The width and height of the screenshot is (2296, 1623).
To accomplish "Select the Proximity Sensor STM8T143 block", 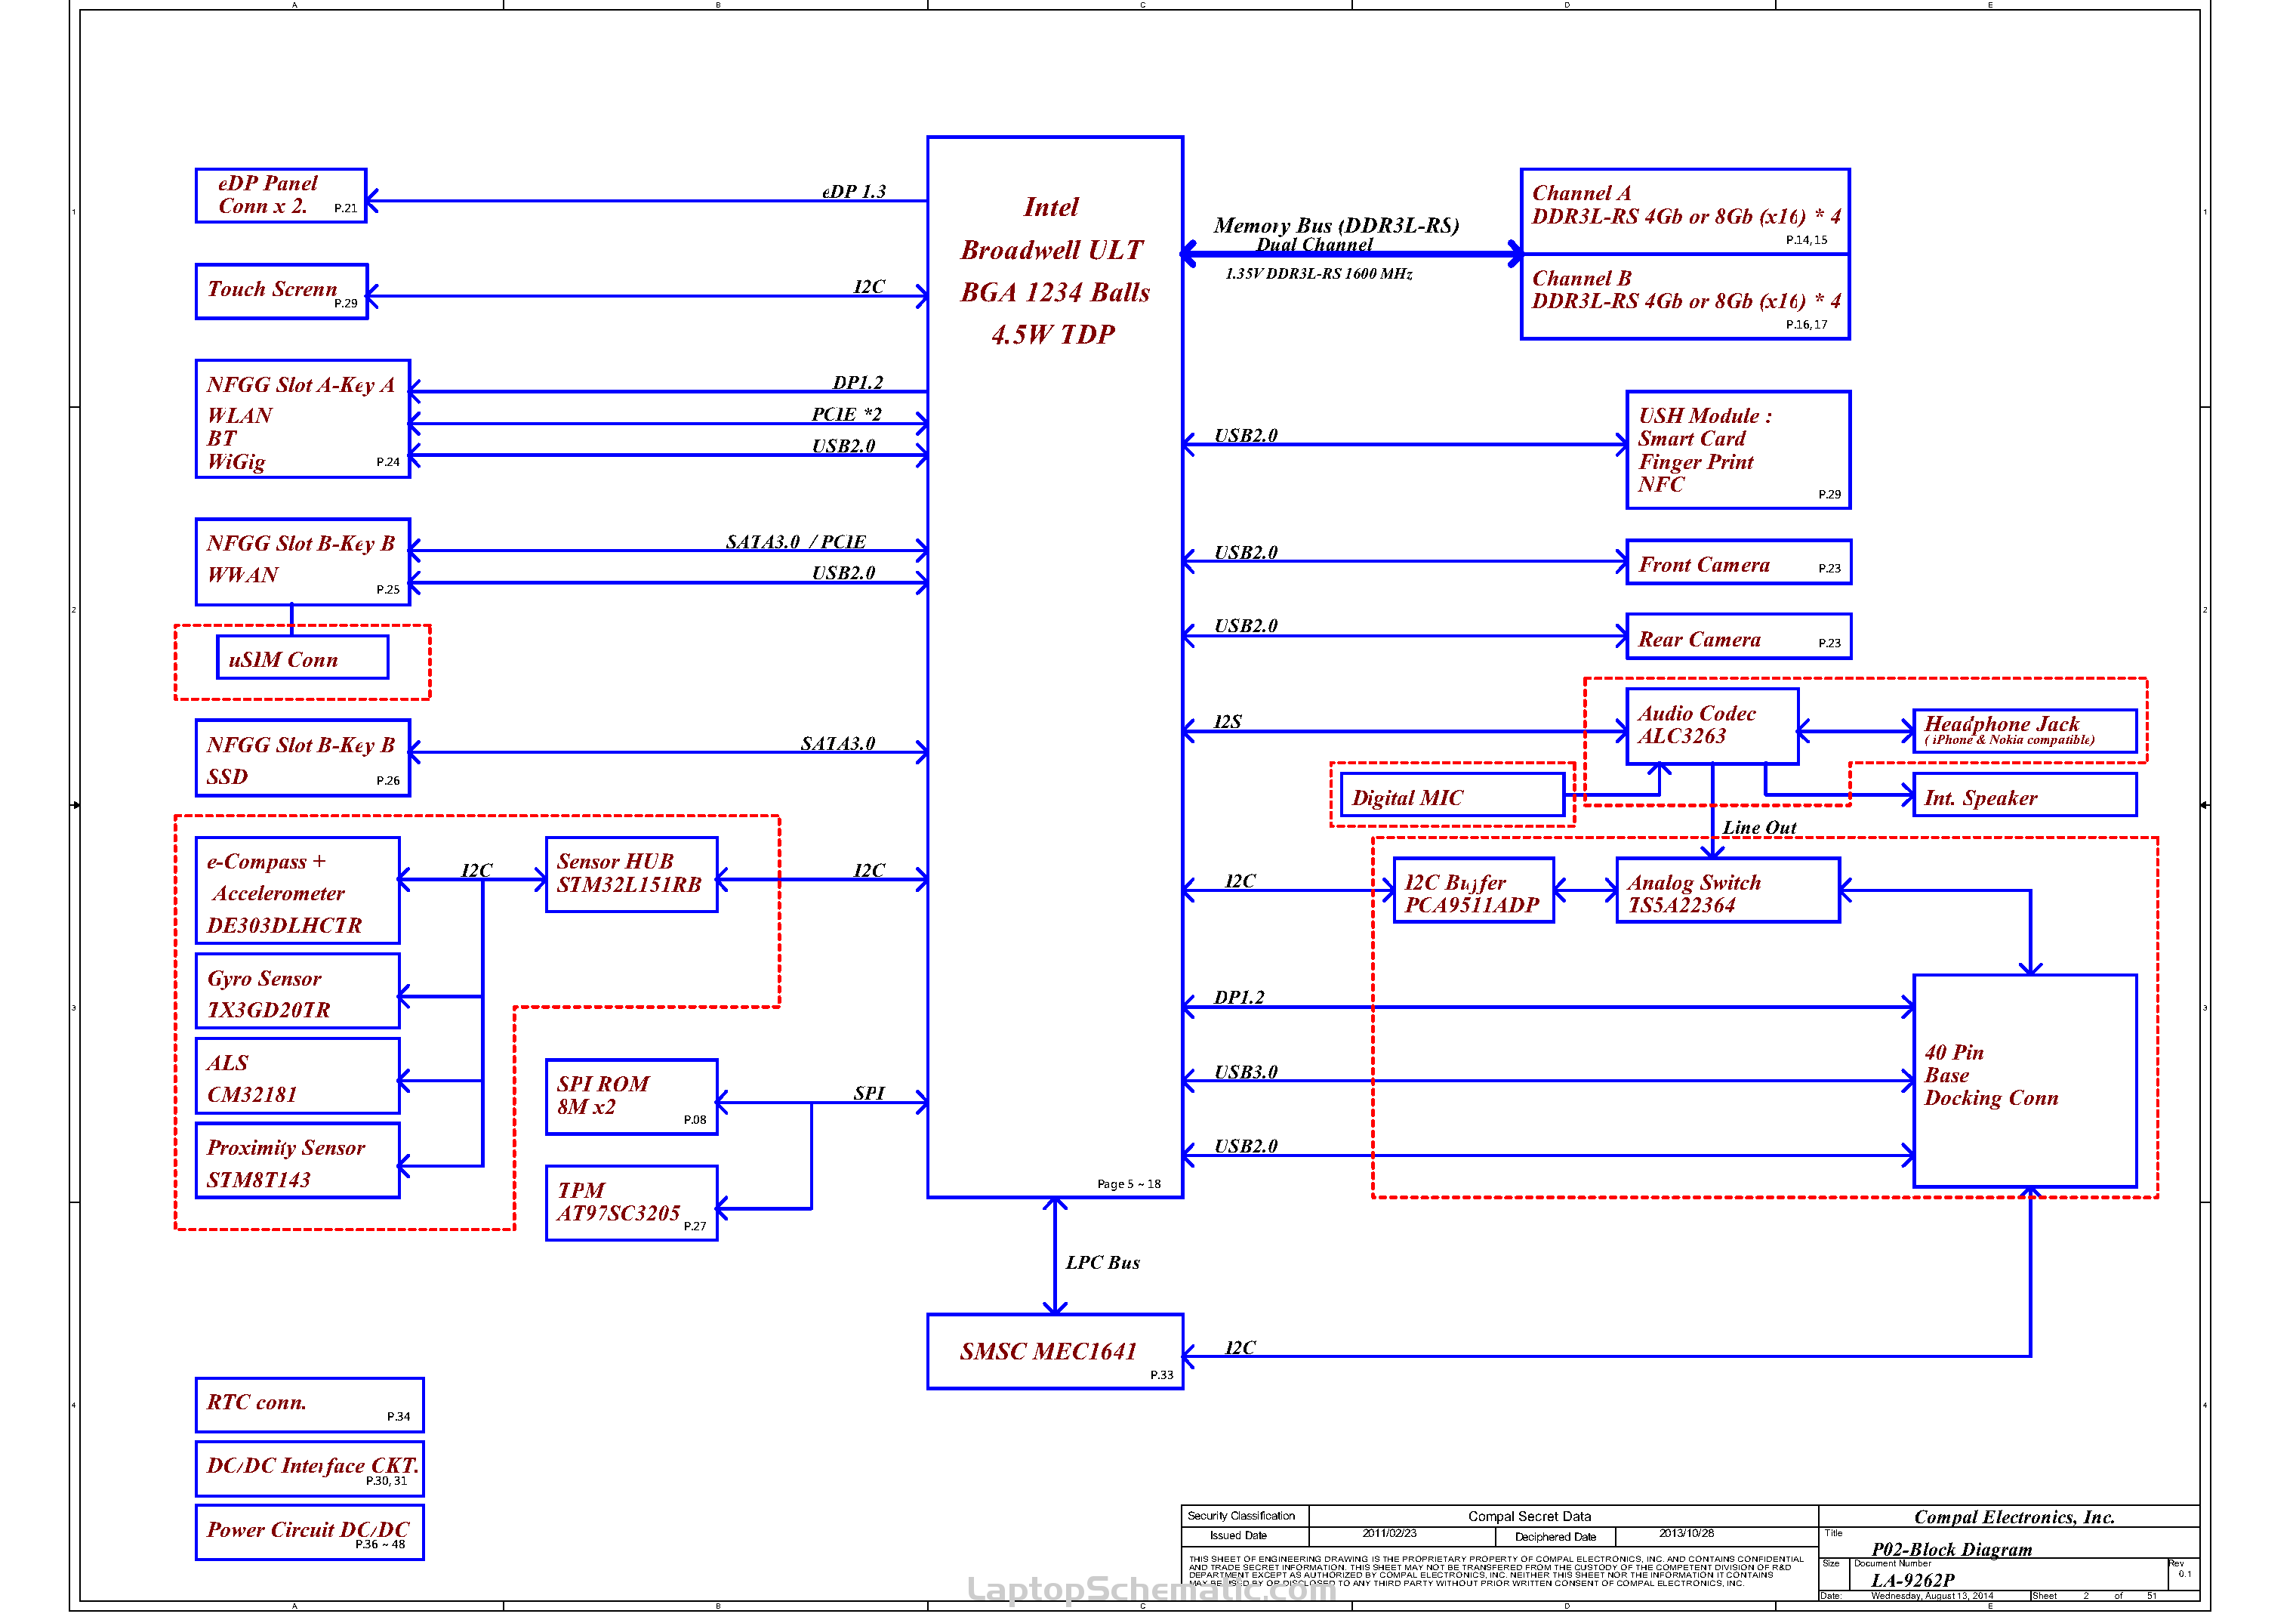I will (x=298, y=1161).
